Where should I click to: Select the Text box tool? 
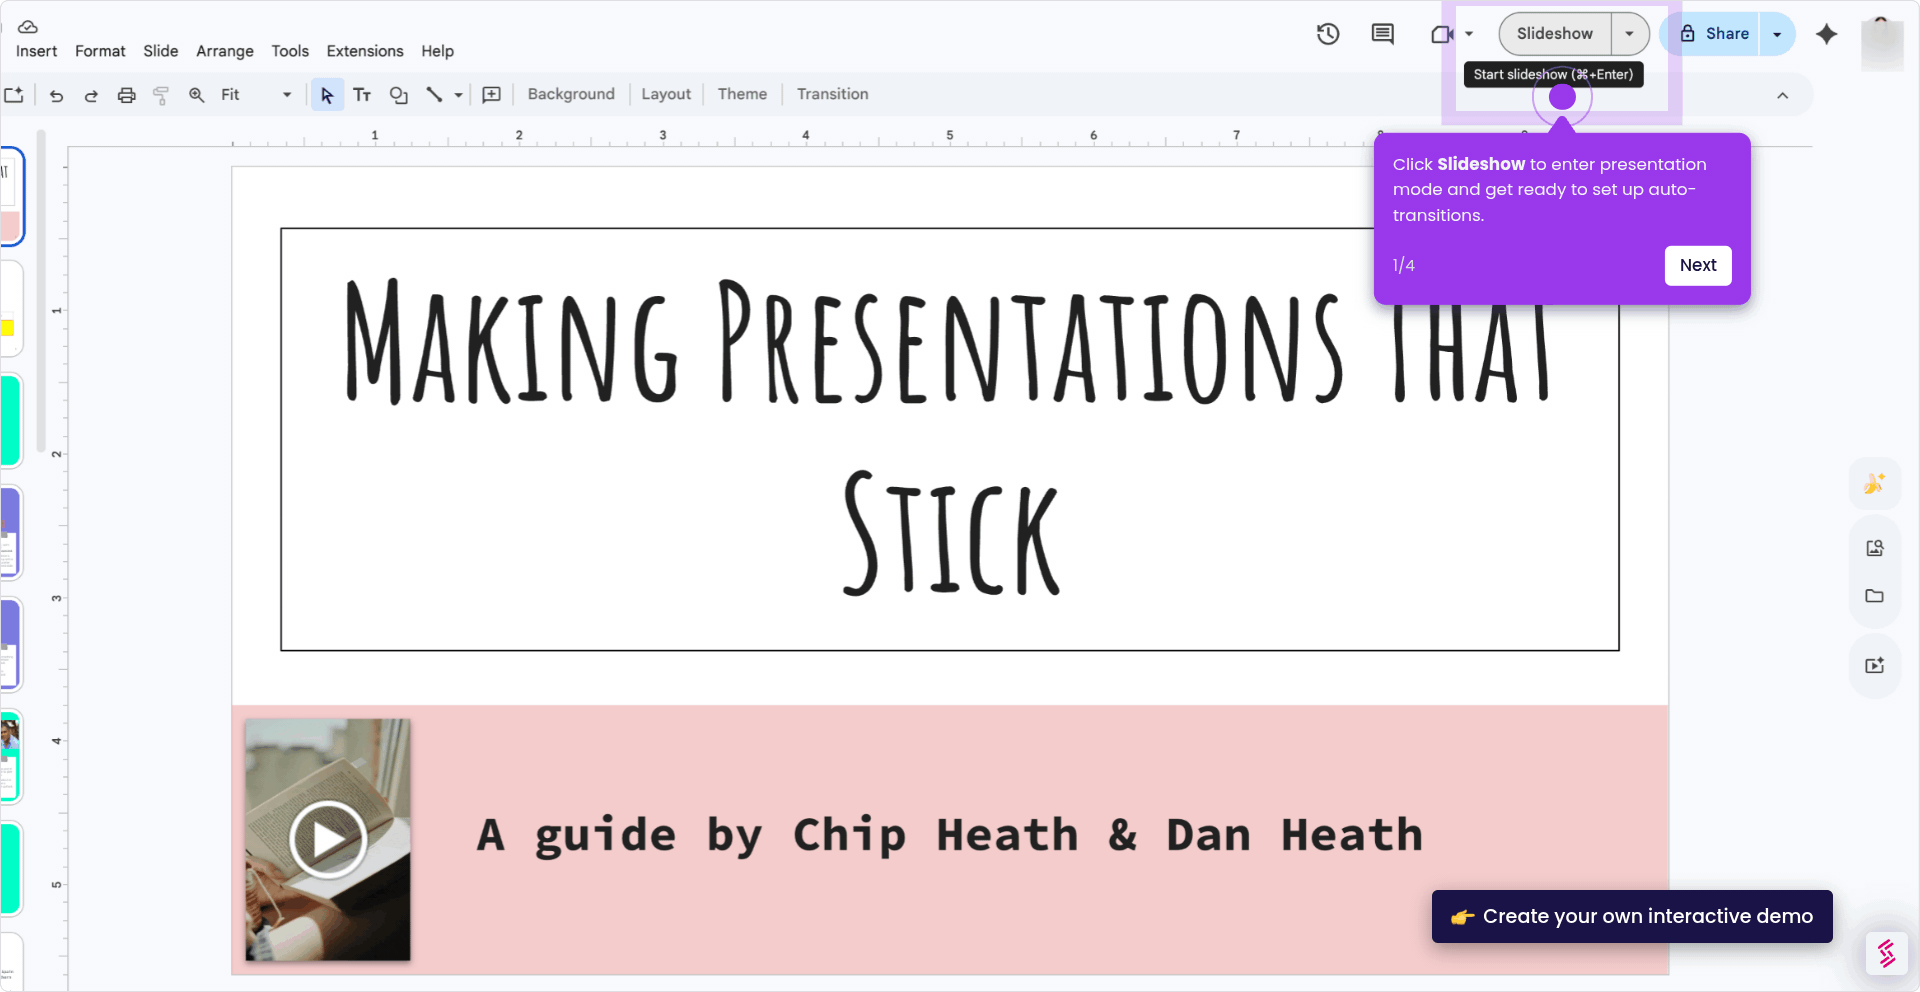(362, 95)
